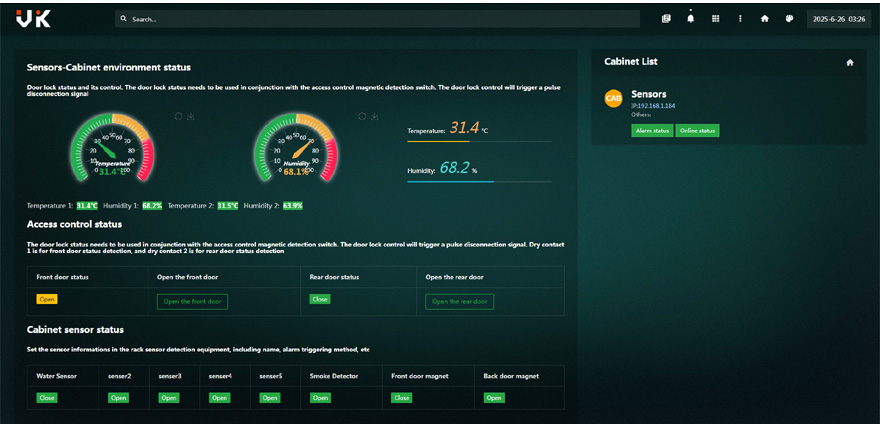880x424 pixels.
Task: Download the Temperature gauge as image
Action: tap(190, 116)
